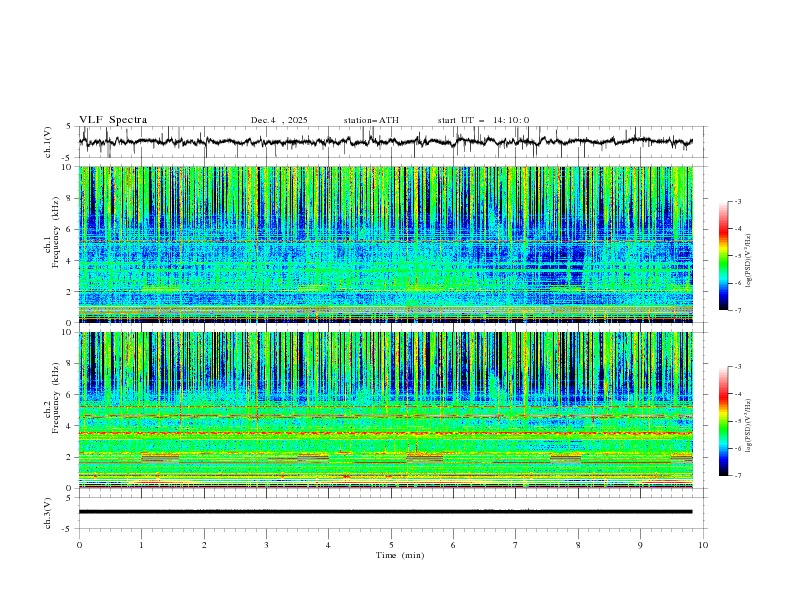Click the "7" tick on the Time axis

pos(516,545)
